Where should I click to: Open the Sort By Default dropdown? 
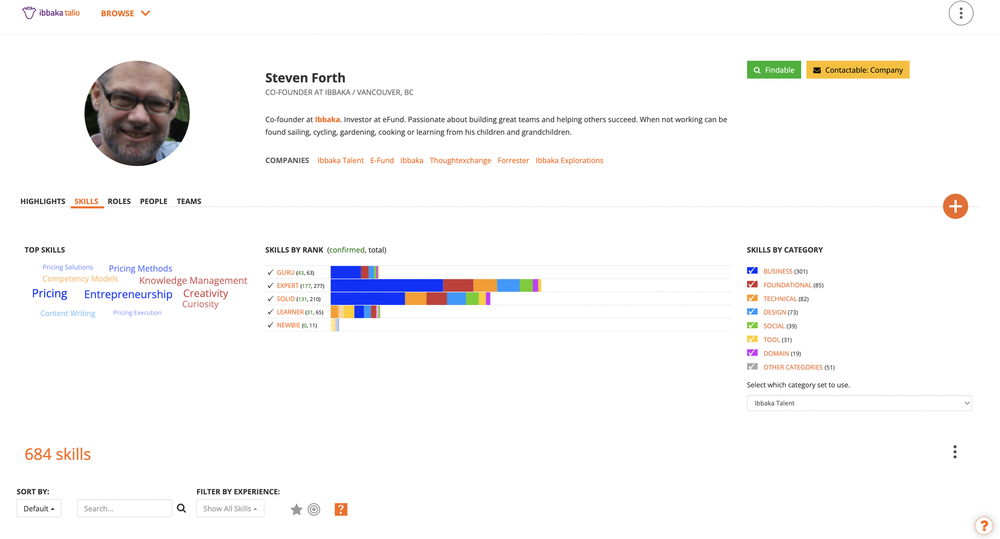(39, 508)
